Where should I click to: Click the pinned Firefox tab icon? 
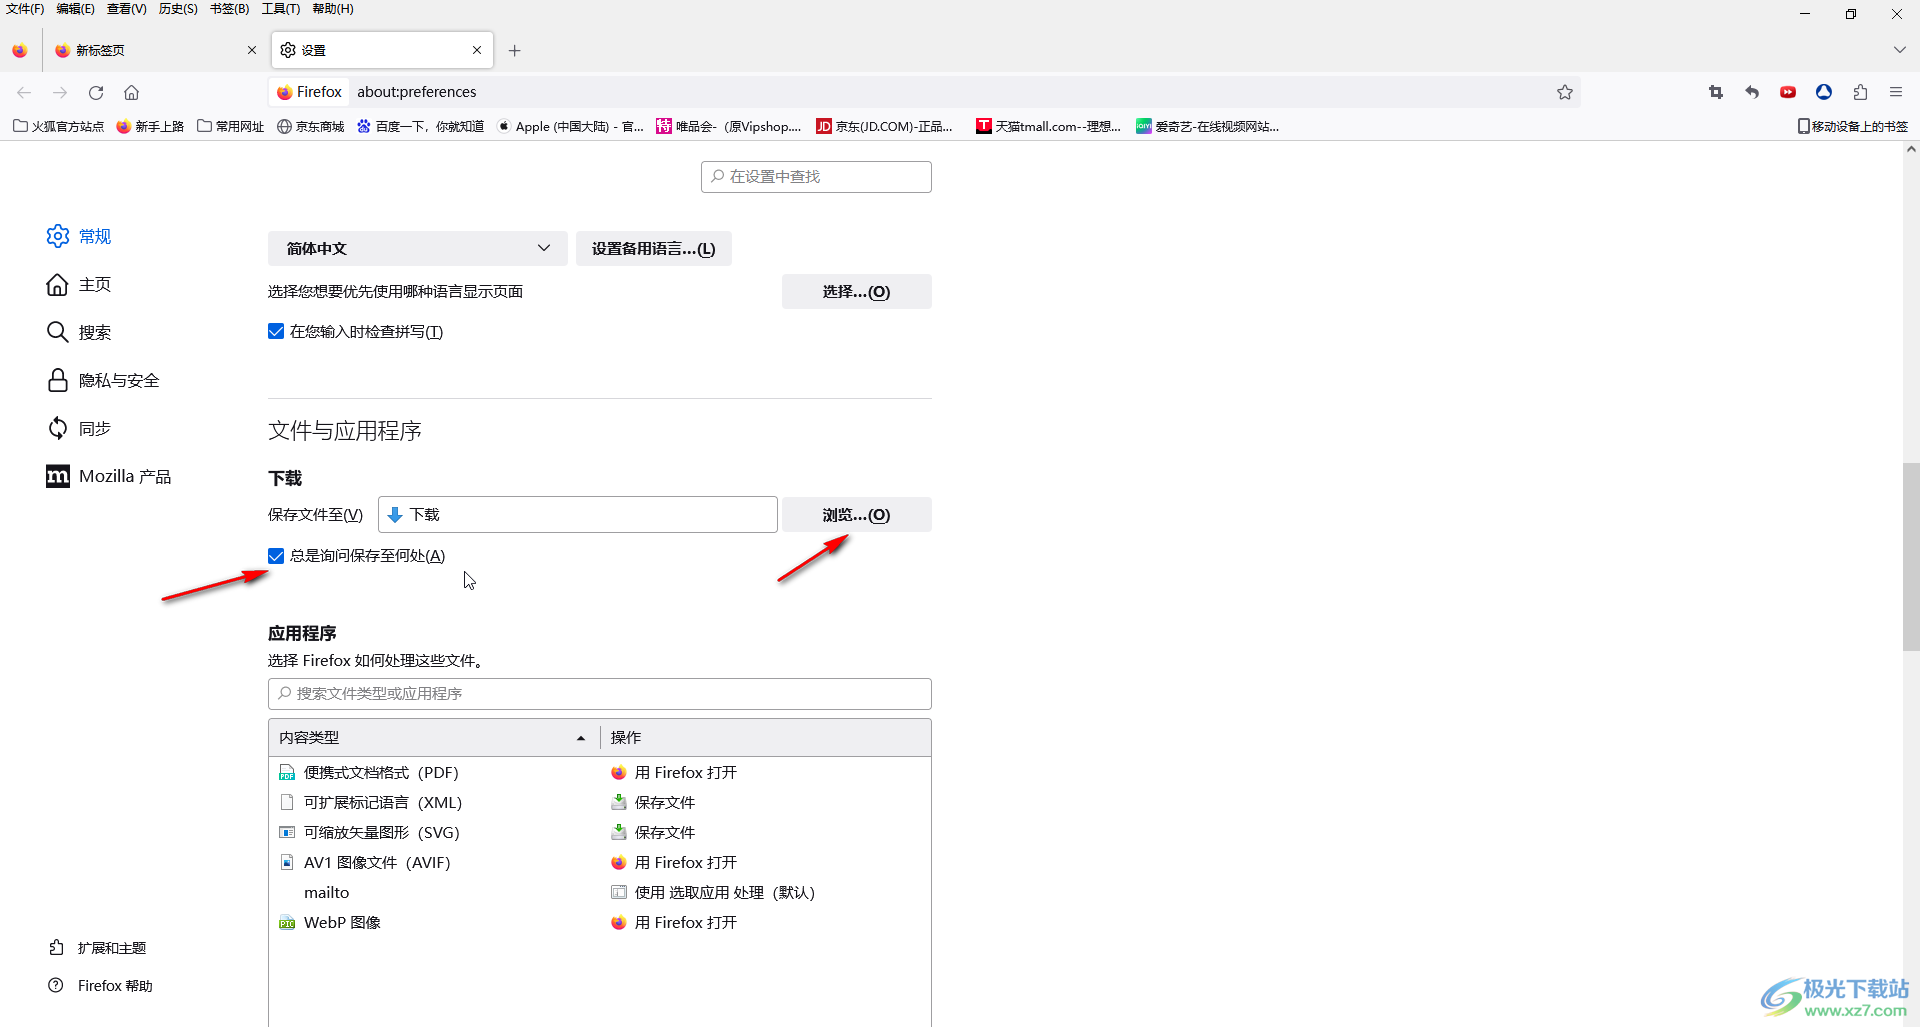pos(20,50)
